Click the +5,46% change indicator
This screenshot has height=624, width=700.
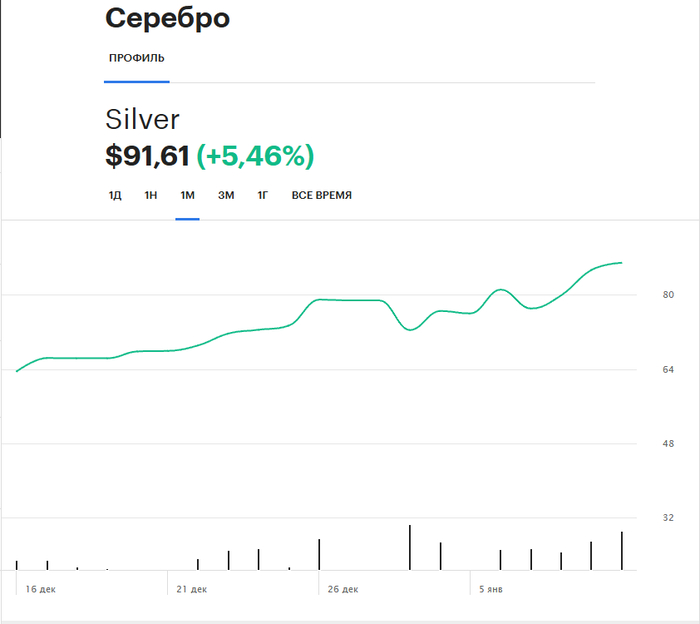(255, 155)
